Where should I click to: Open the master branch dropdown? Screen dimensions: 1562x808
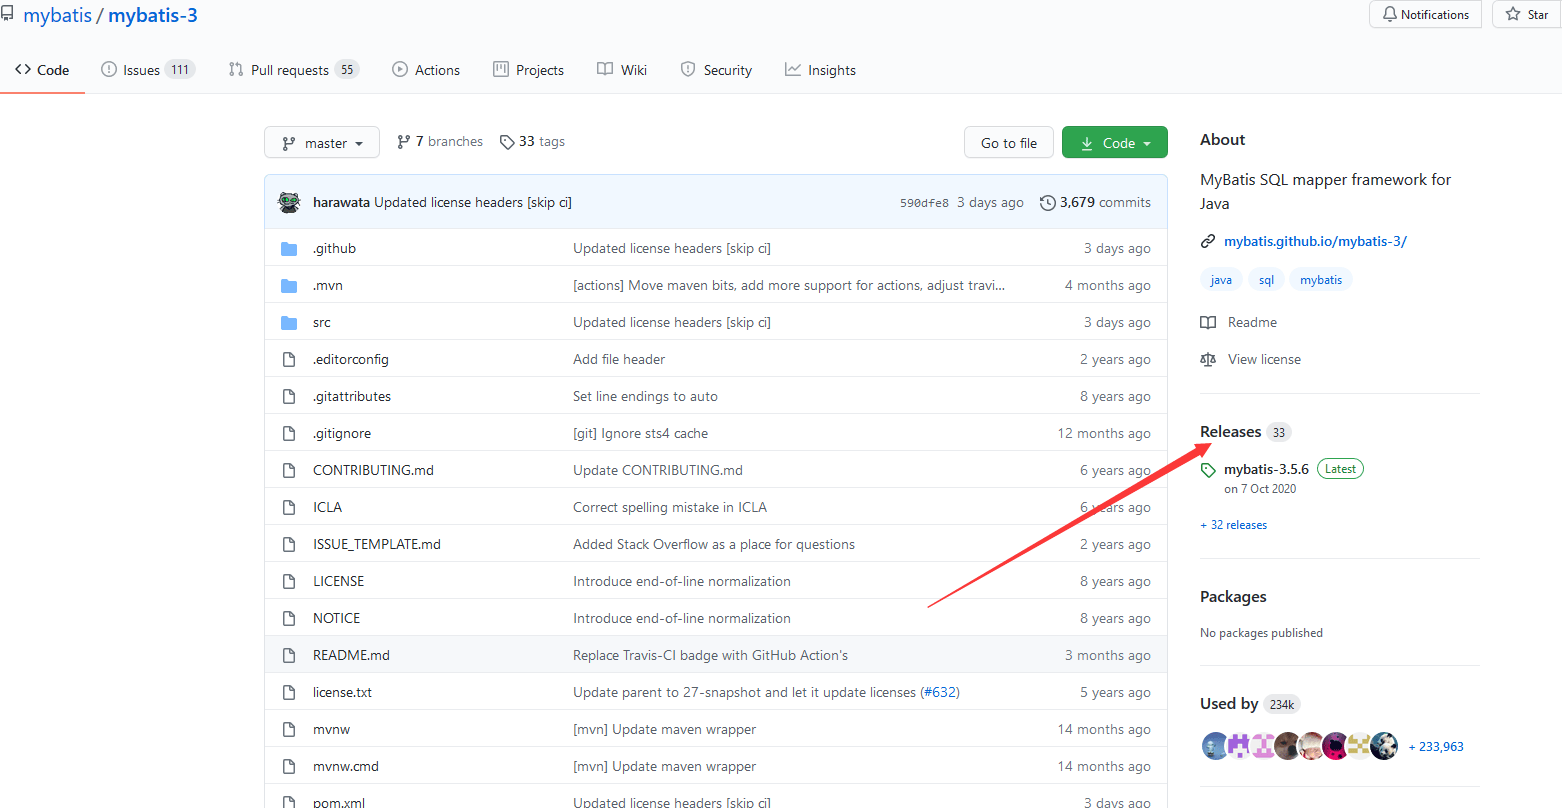[x=322, y=143]
